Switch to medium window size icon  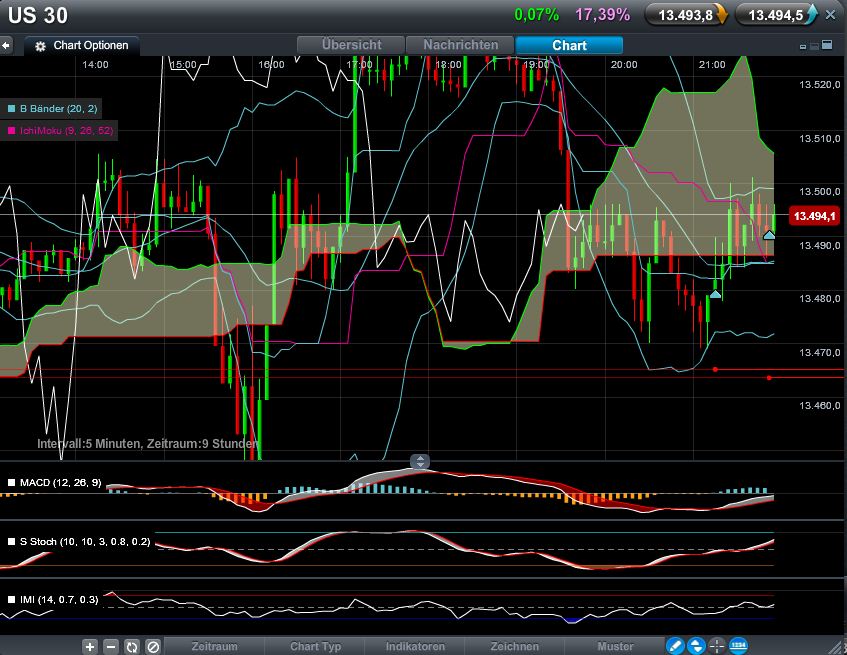coord(814,46)
